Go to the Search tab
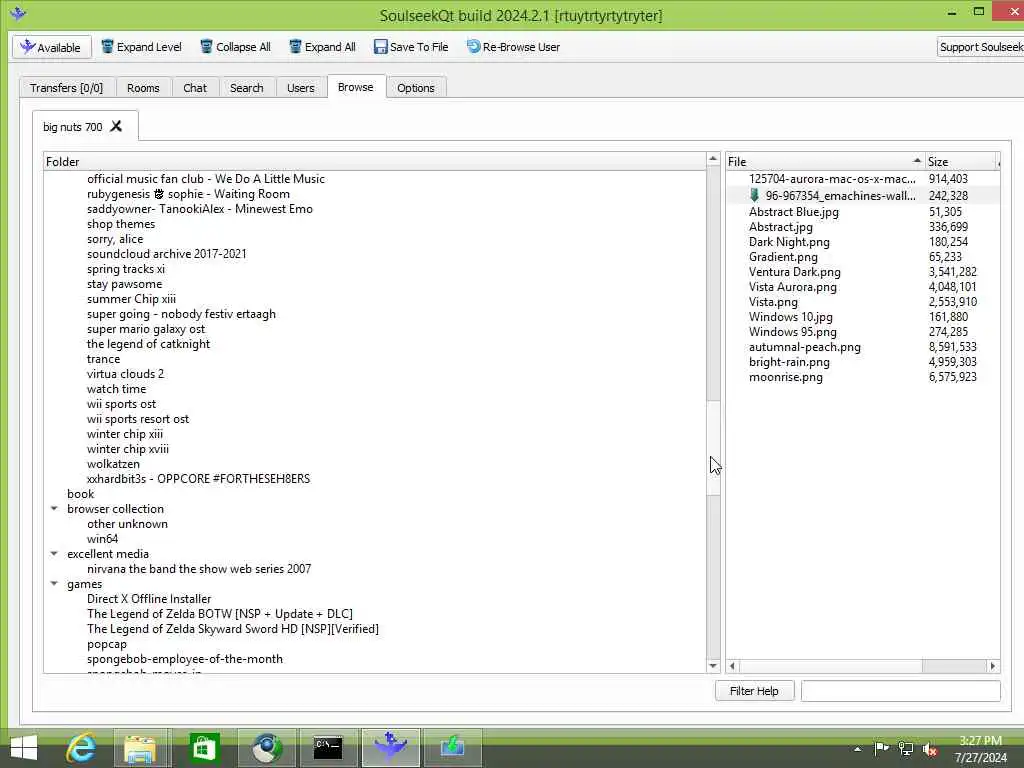The width and height of the screenshot is (1024, 768). point(246,88)
